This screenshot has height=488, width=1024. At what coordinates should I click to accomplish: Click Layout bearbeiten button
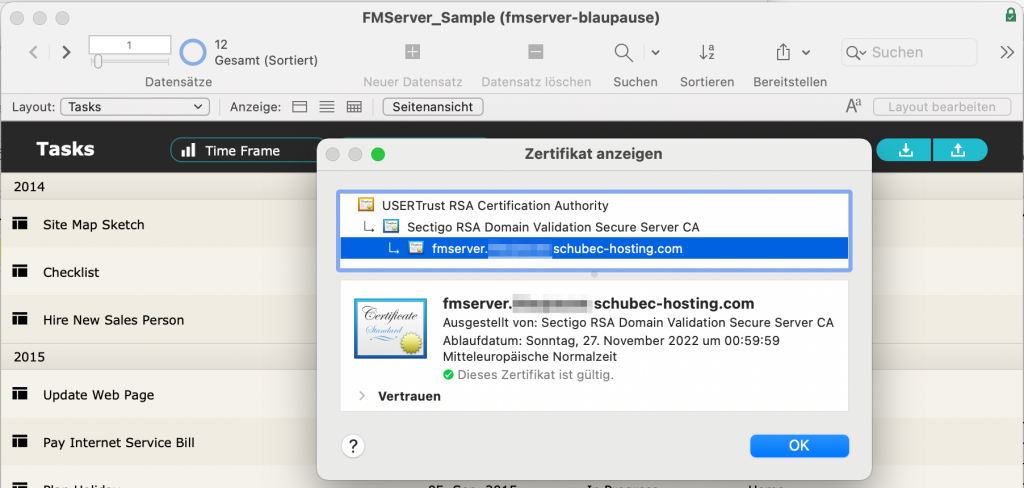click(x=942, y=106)
